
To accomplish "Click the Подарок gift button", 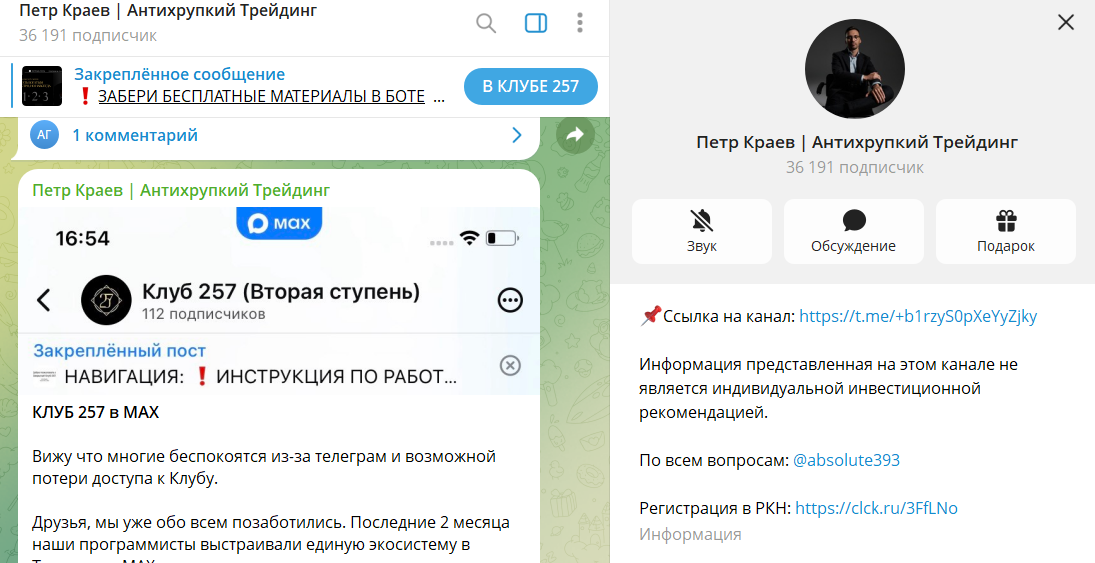I will [1005, 231].
